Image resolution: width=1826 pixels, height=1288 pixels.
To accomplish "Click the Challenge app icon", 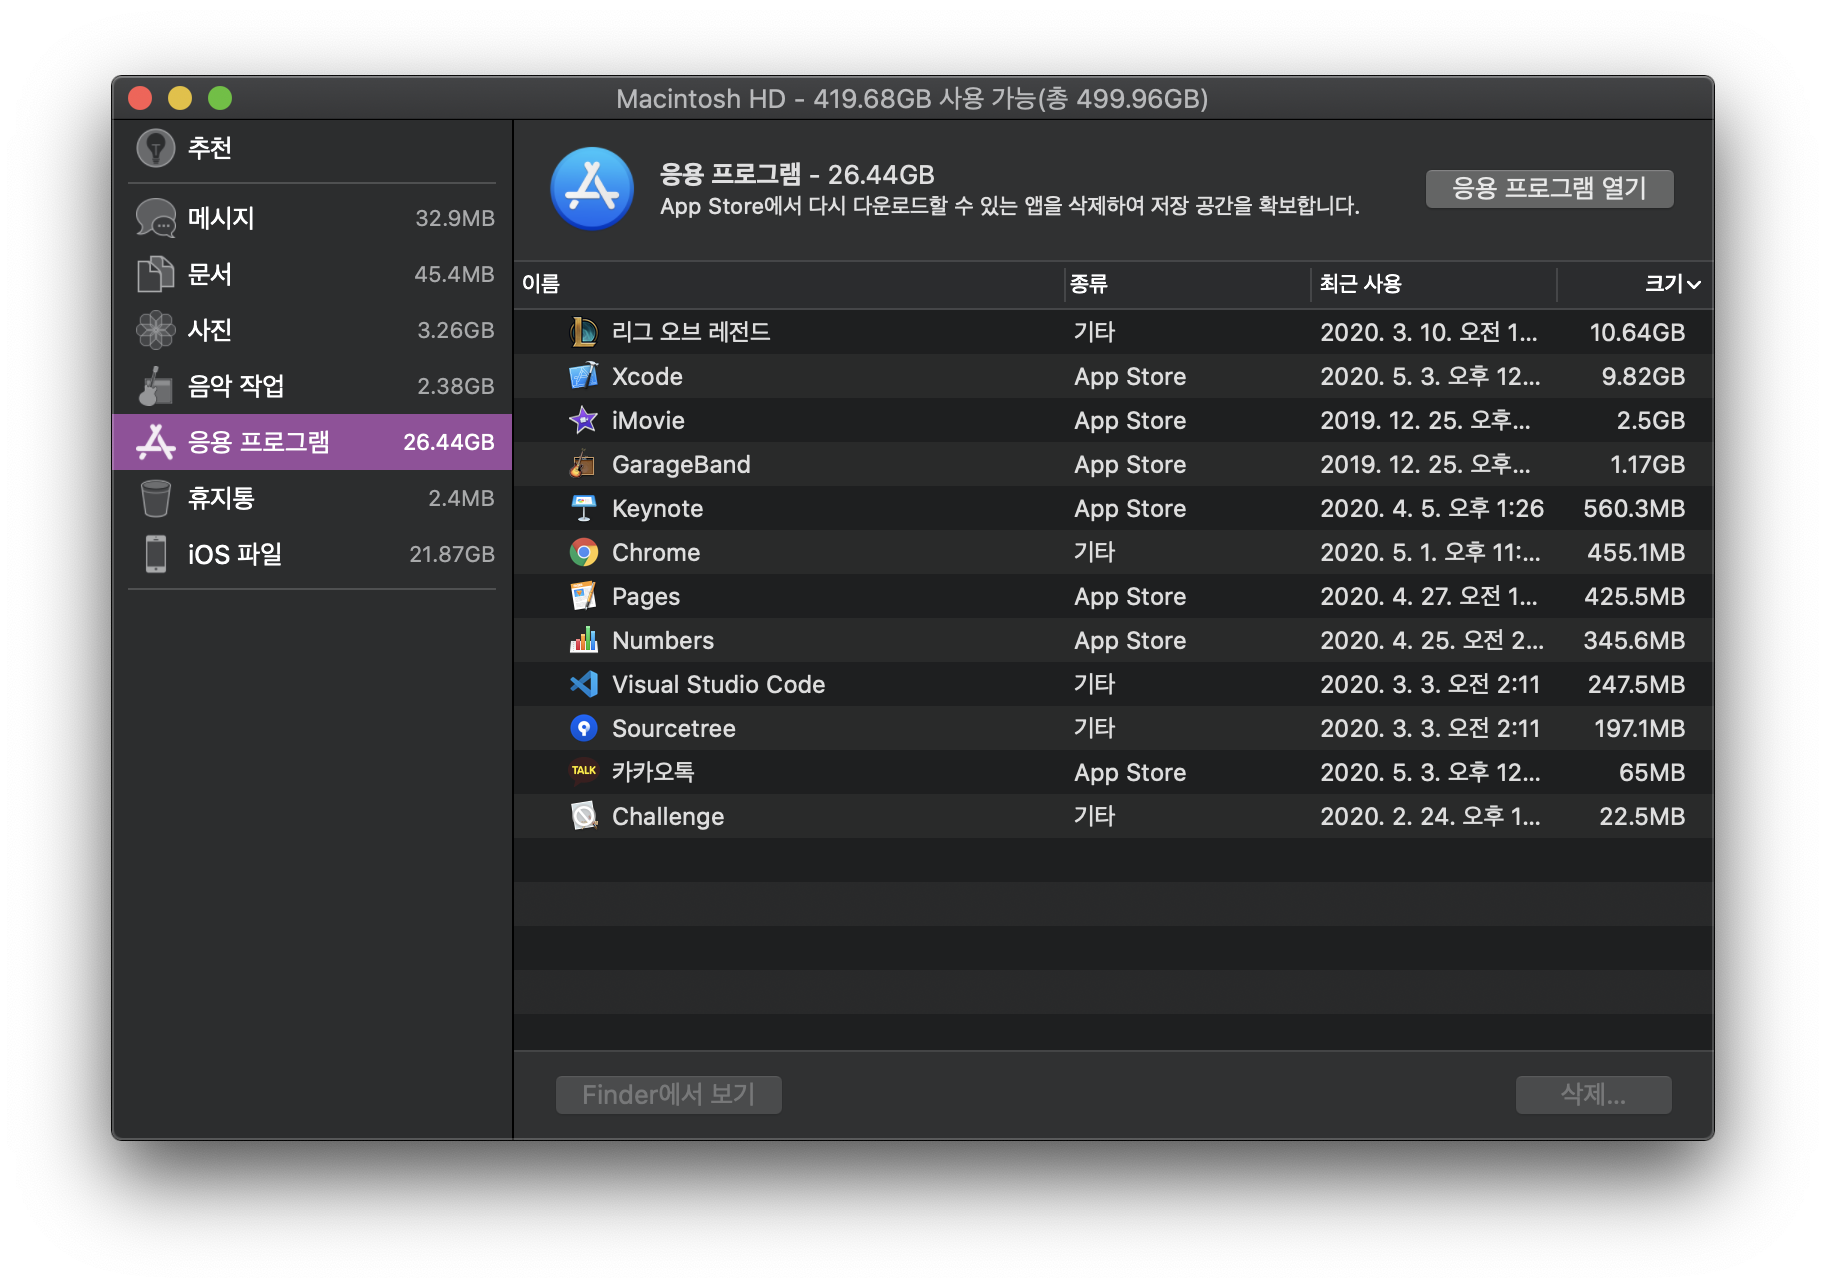I will coord(584,816).
